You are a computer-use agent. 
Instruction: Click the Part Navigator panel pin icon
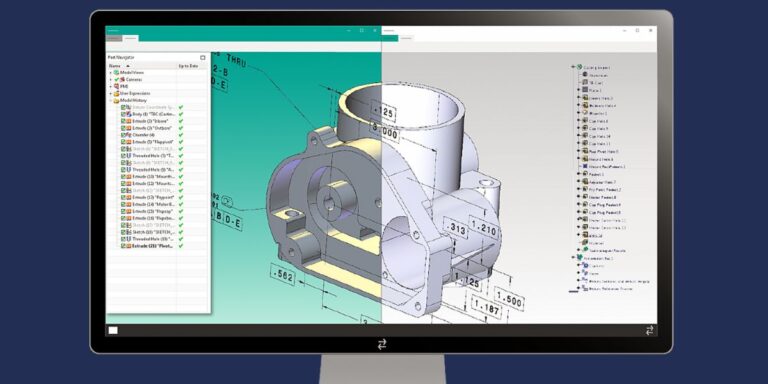coord(203,57)
